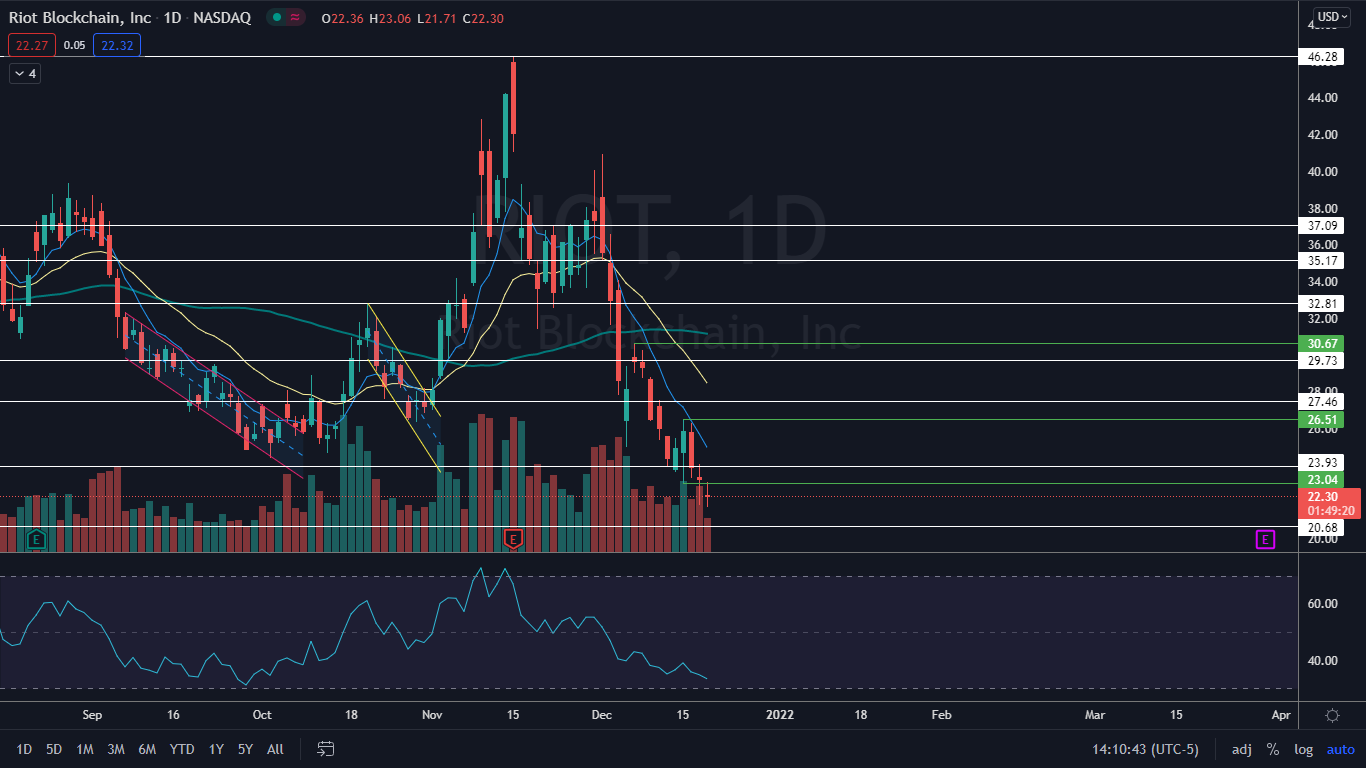
Task: Click the red sell price 22.27 button
Action: (x=32, y=45)
